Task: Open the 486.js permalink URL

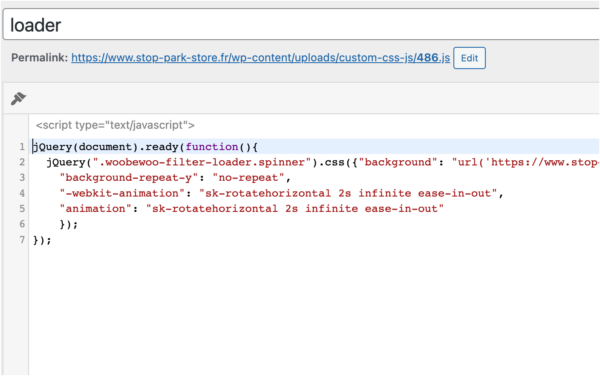Action: pyautogui.click(x=260, y=58)
